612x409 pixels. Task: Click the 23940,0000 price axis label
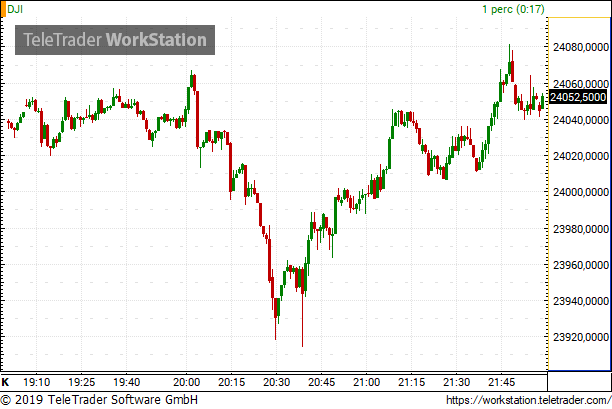581,301
